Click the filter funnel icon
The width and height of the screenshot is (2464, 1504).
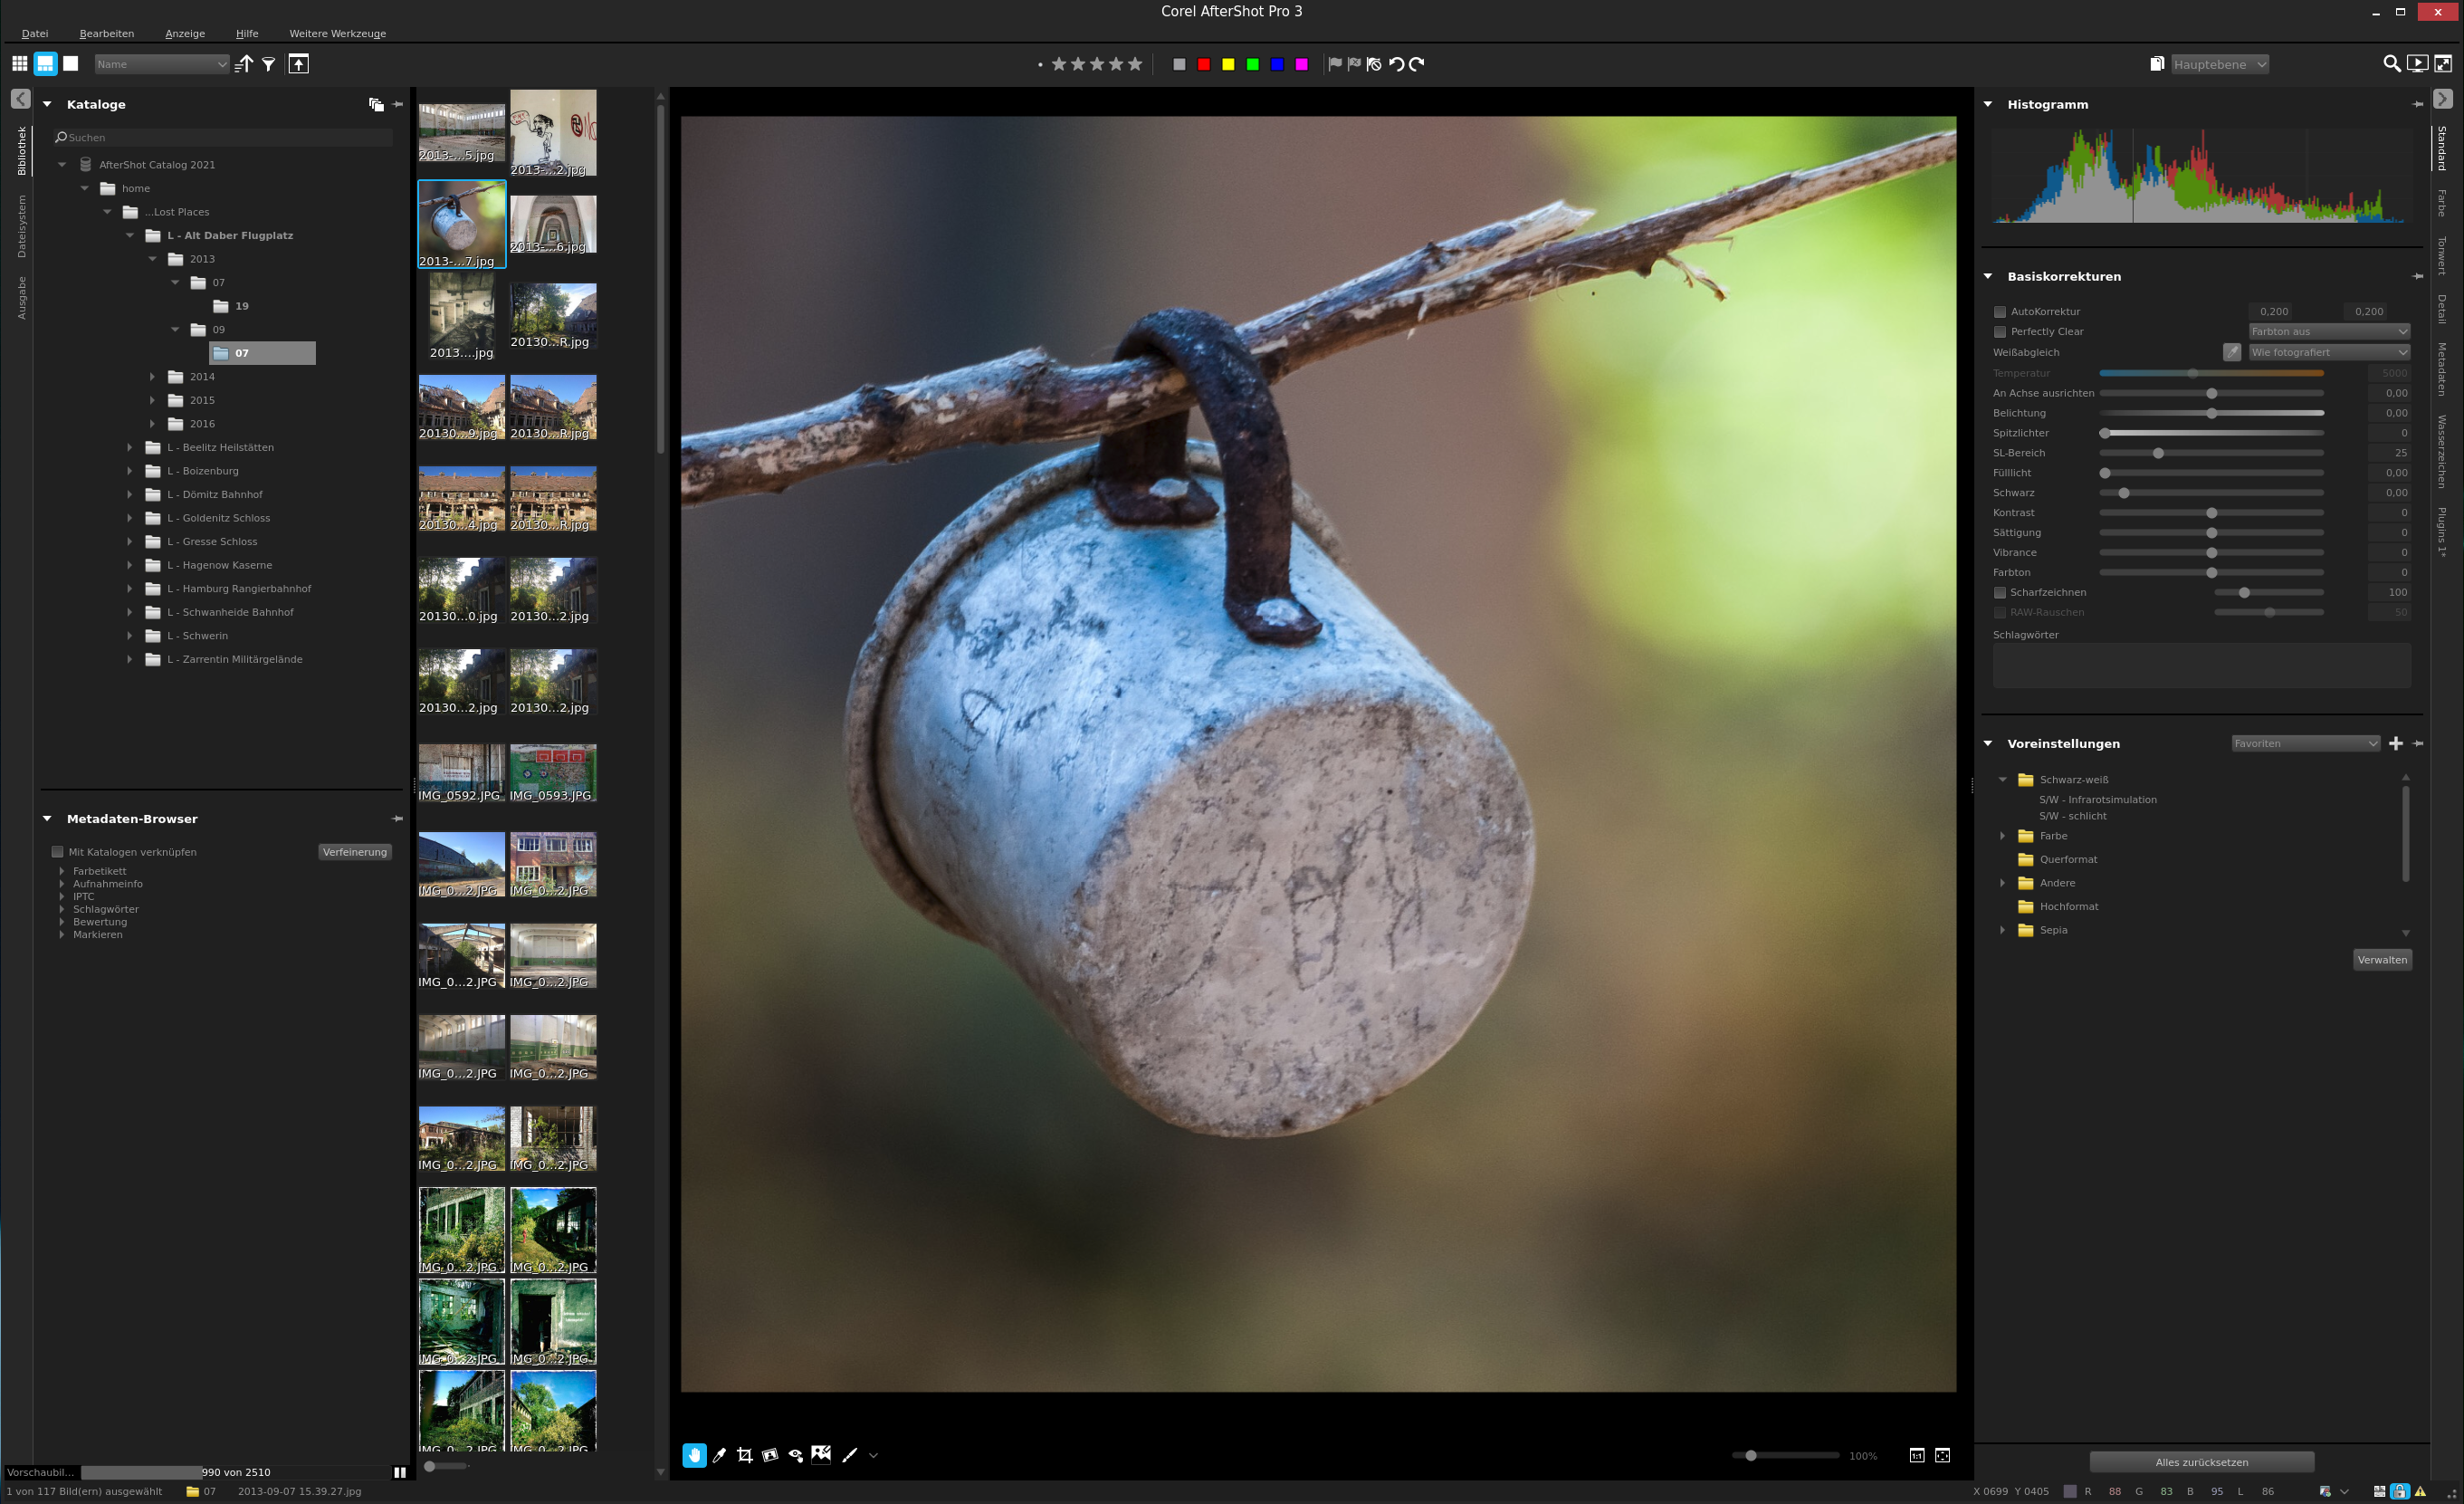click(269, 64)
